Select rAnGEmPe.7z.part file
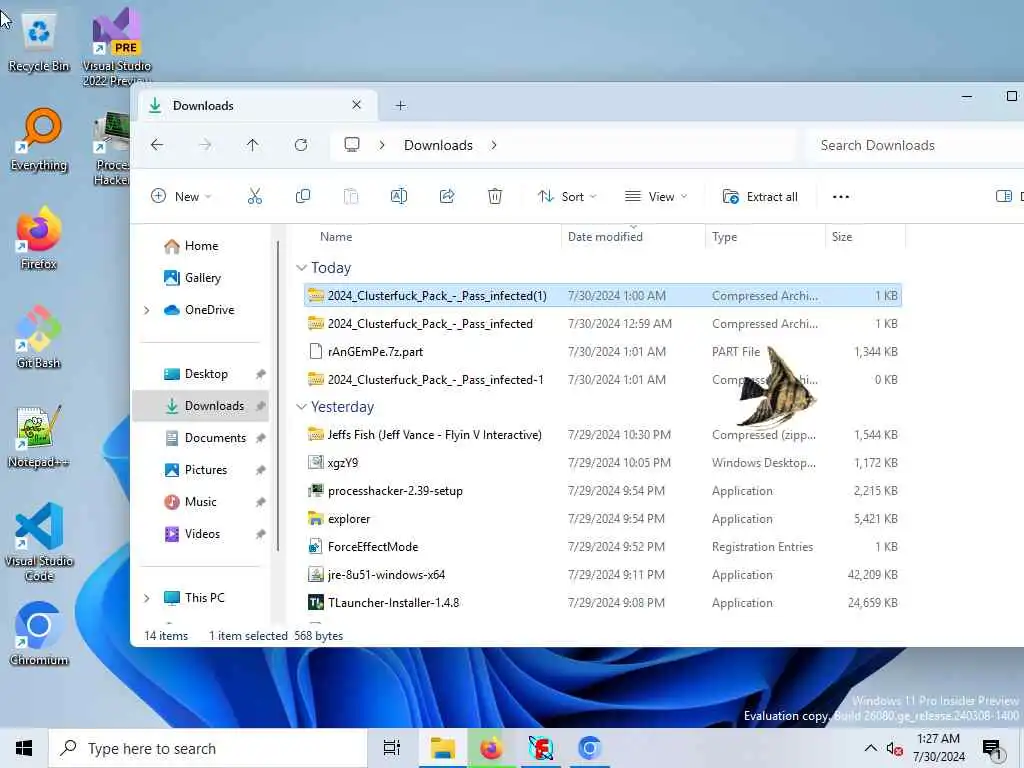Screen dimensions: 1024x768 pyautogui.click(x=603, y=352)
